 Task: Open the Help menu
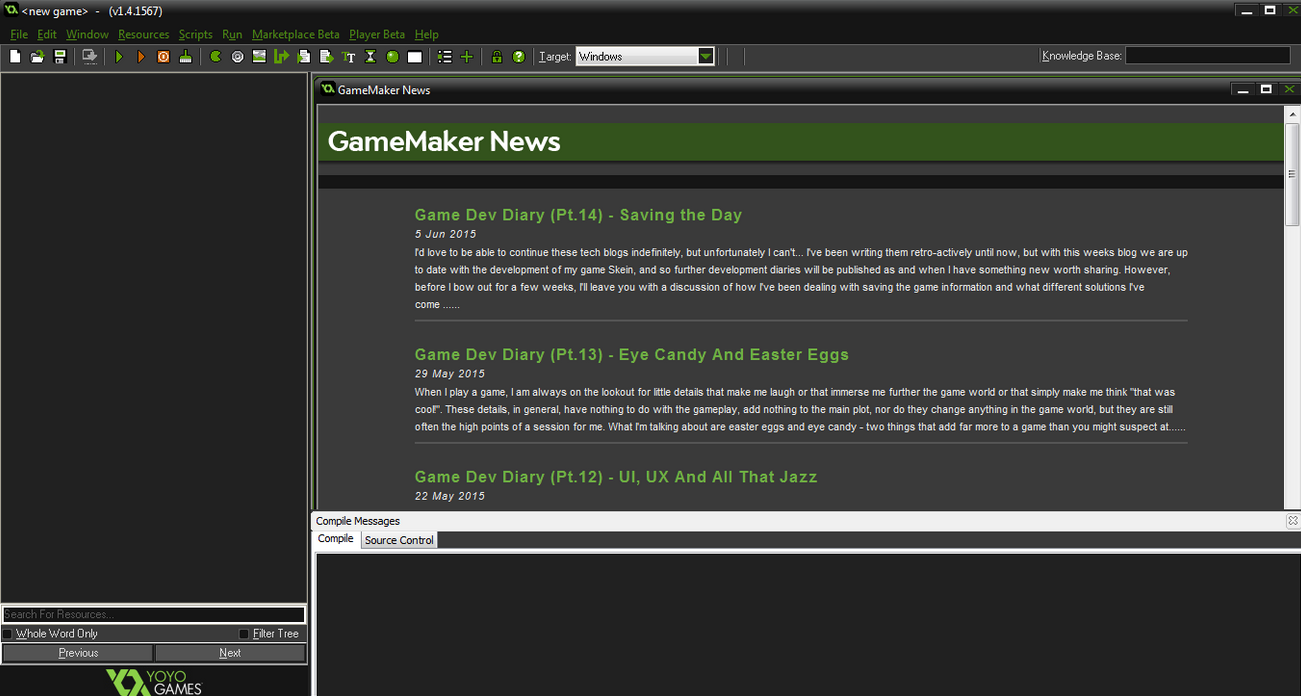tap(426, 34)
